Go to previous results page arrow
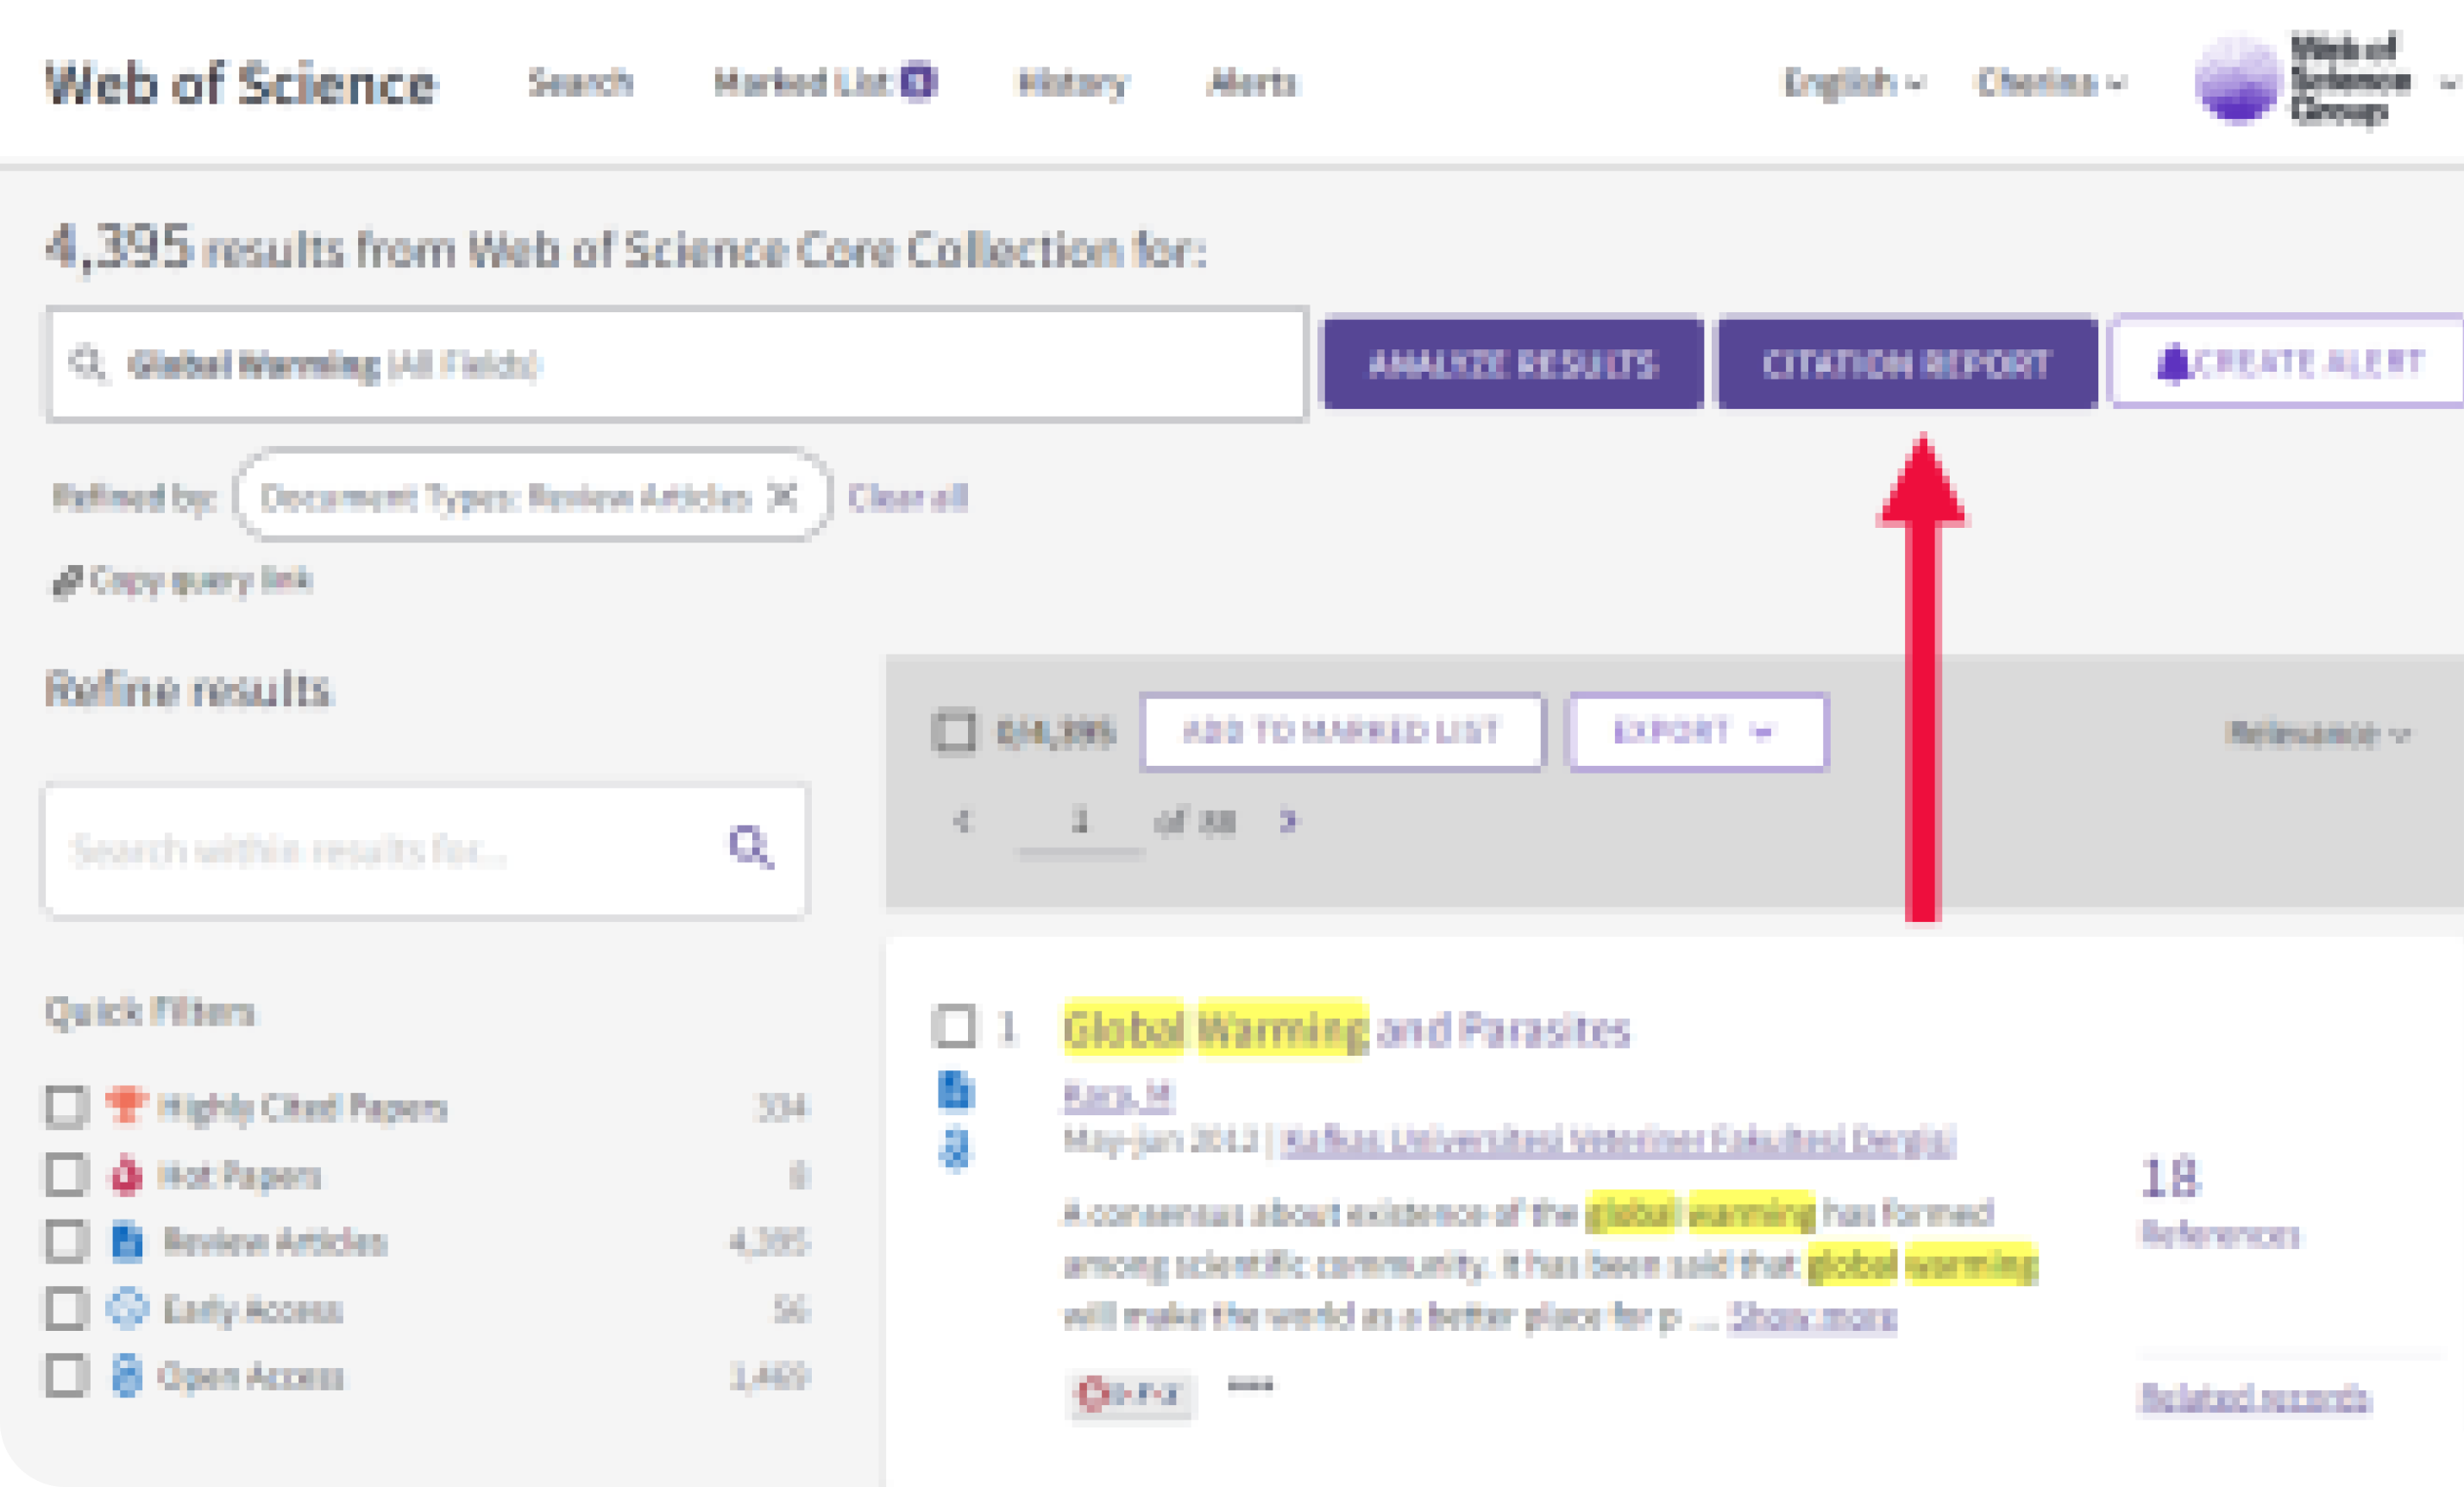The width and height of the screenshot is (2464, 1487). [x=962, y=822]
